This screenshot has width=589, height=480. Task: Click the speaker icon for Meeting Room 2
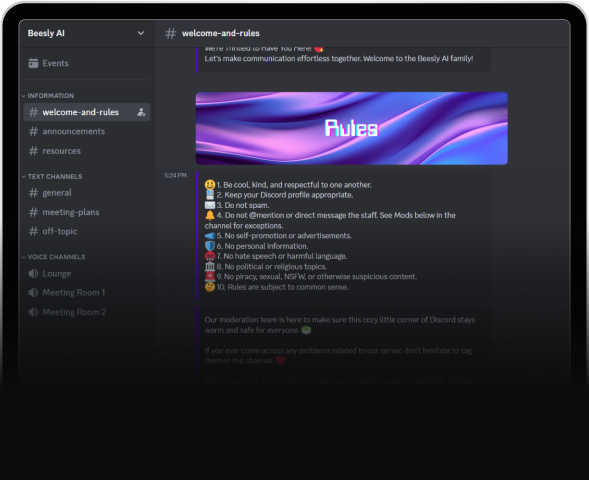pyautogui.click(x=33, y=312)
